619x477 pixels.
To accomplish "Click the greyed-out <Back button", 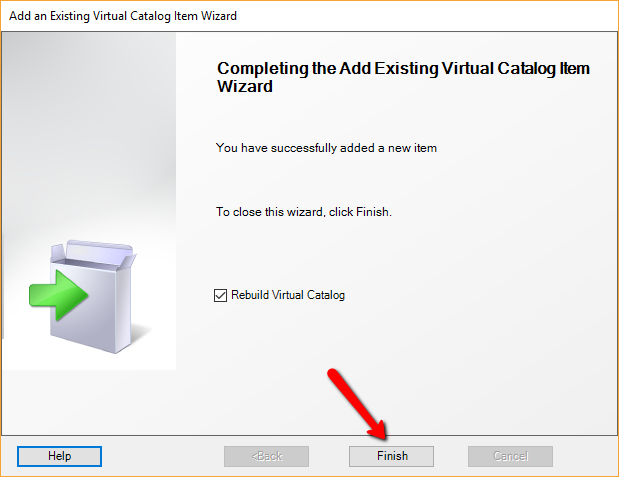I will pos(266,456).
